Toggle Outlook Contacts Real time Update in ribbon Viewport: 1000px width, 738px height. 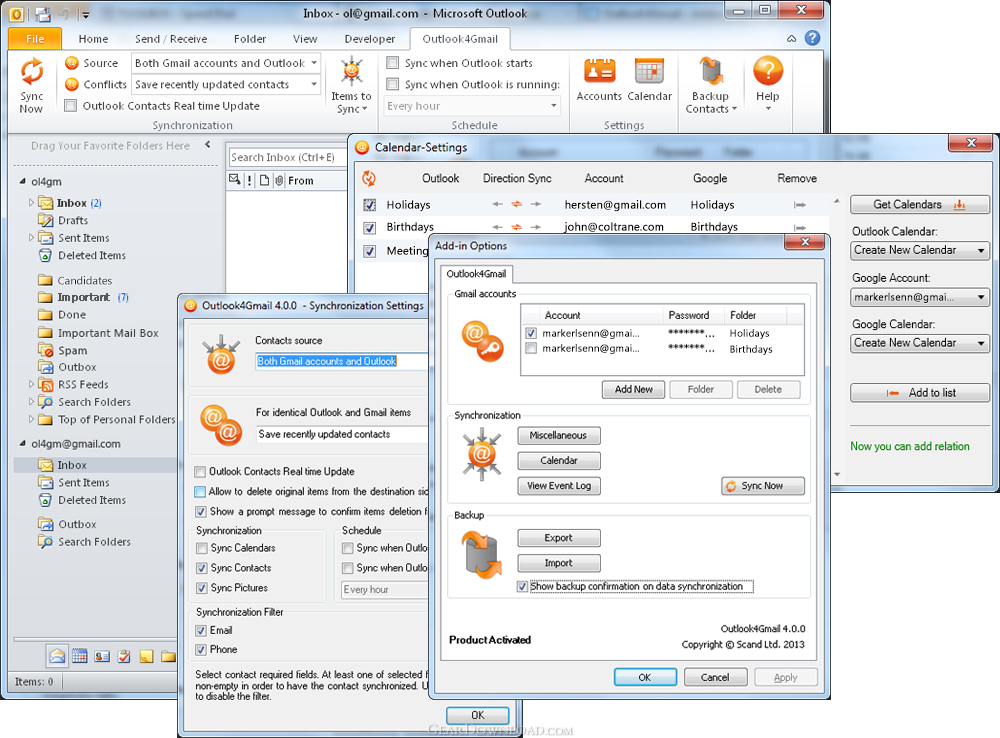71,106
